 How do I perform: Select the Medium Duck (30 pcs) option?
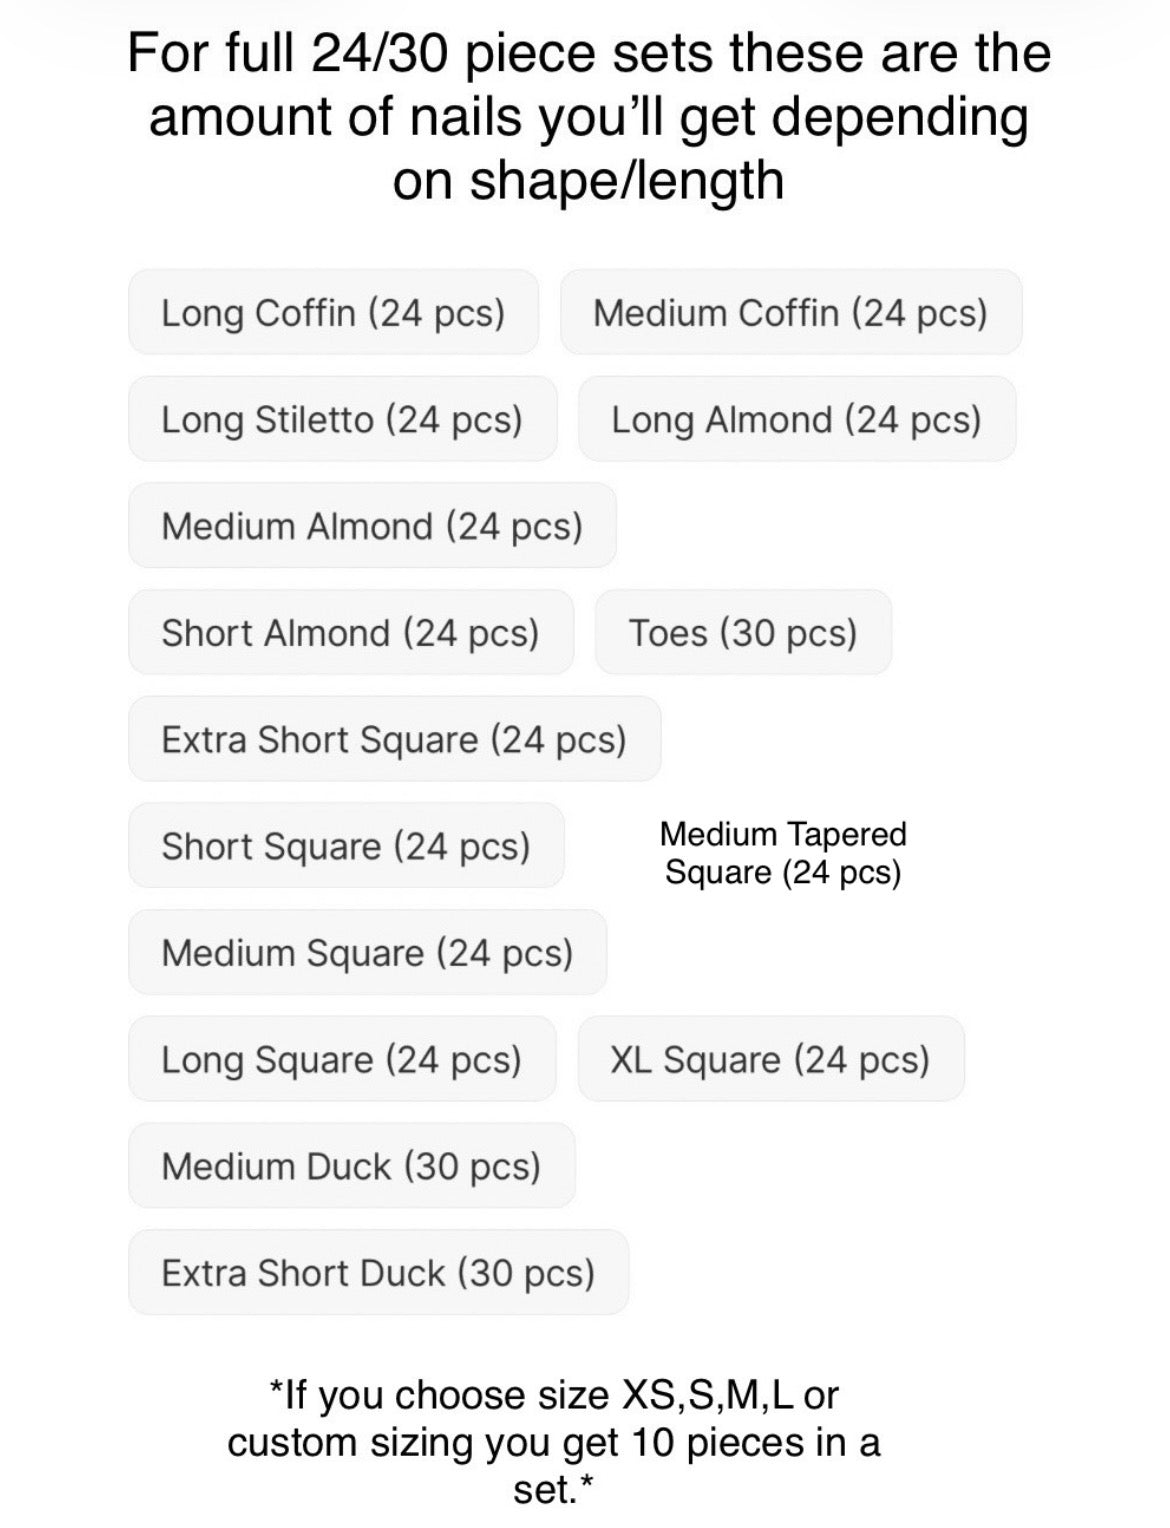point(351,1166)
